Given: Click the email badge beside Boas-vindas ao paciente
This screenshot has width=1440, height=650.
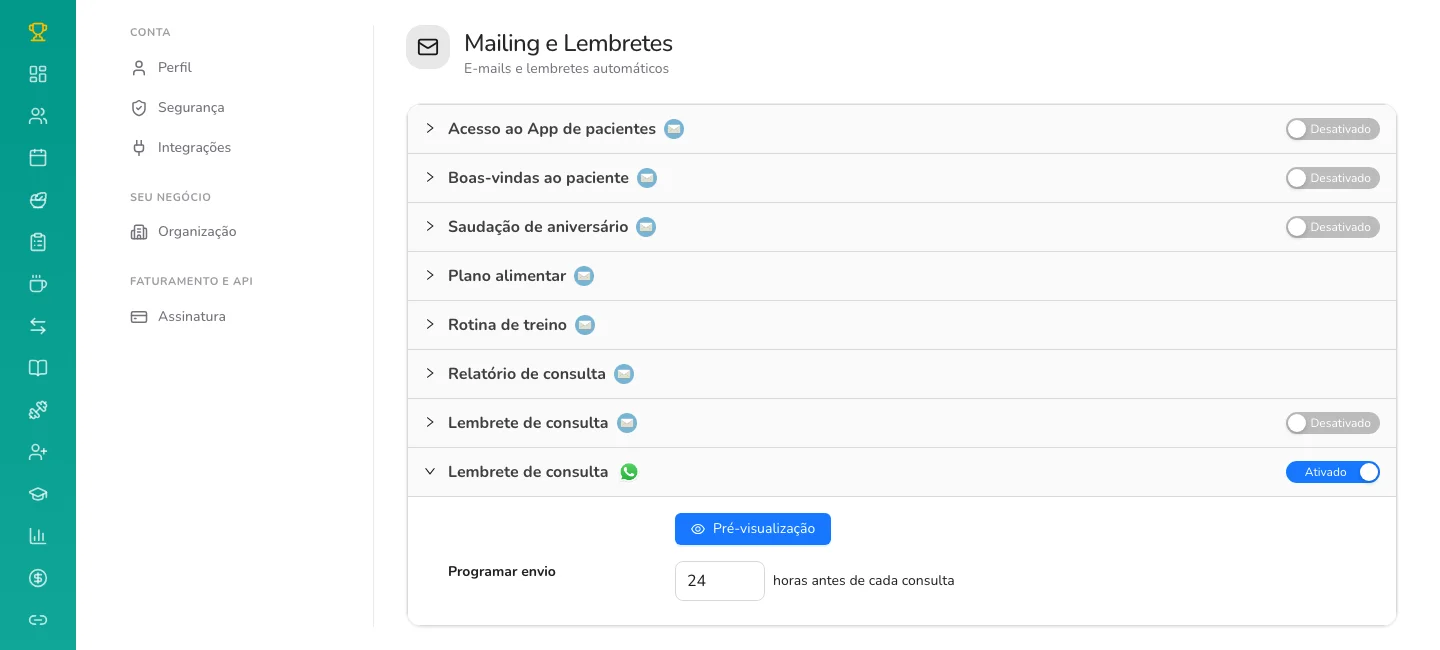Looking at the screenshot, I should point(647,178).
